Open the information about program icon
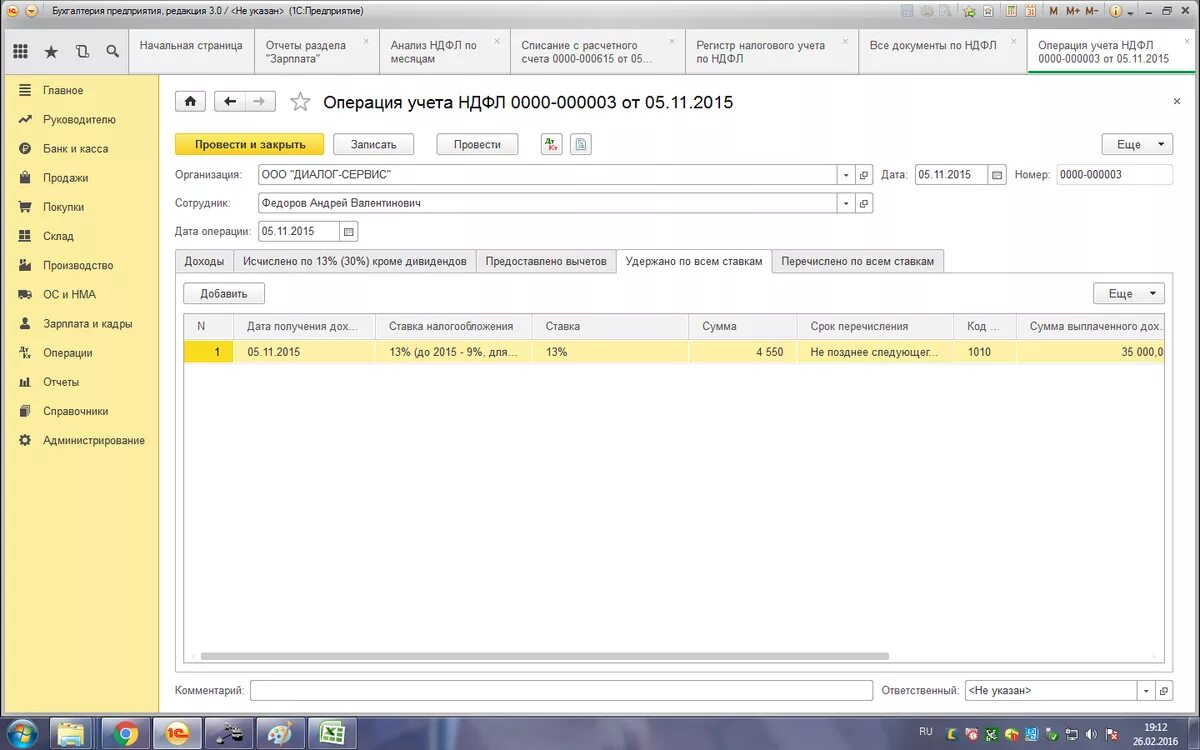The height and width of the screenshot is (750, 1200). [1115, 11]
